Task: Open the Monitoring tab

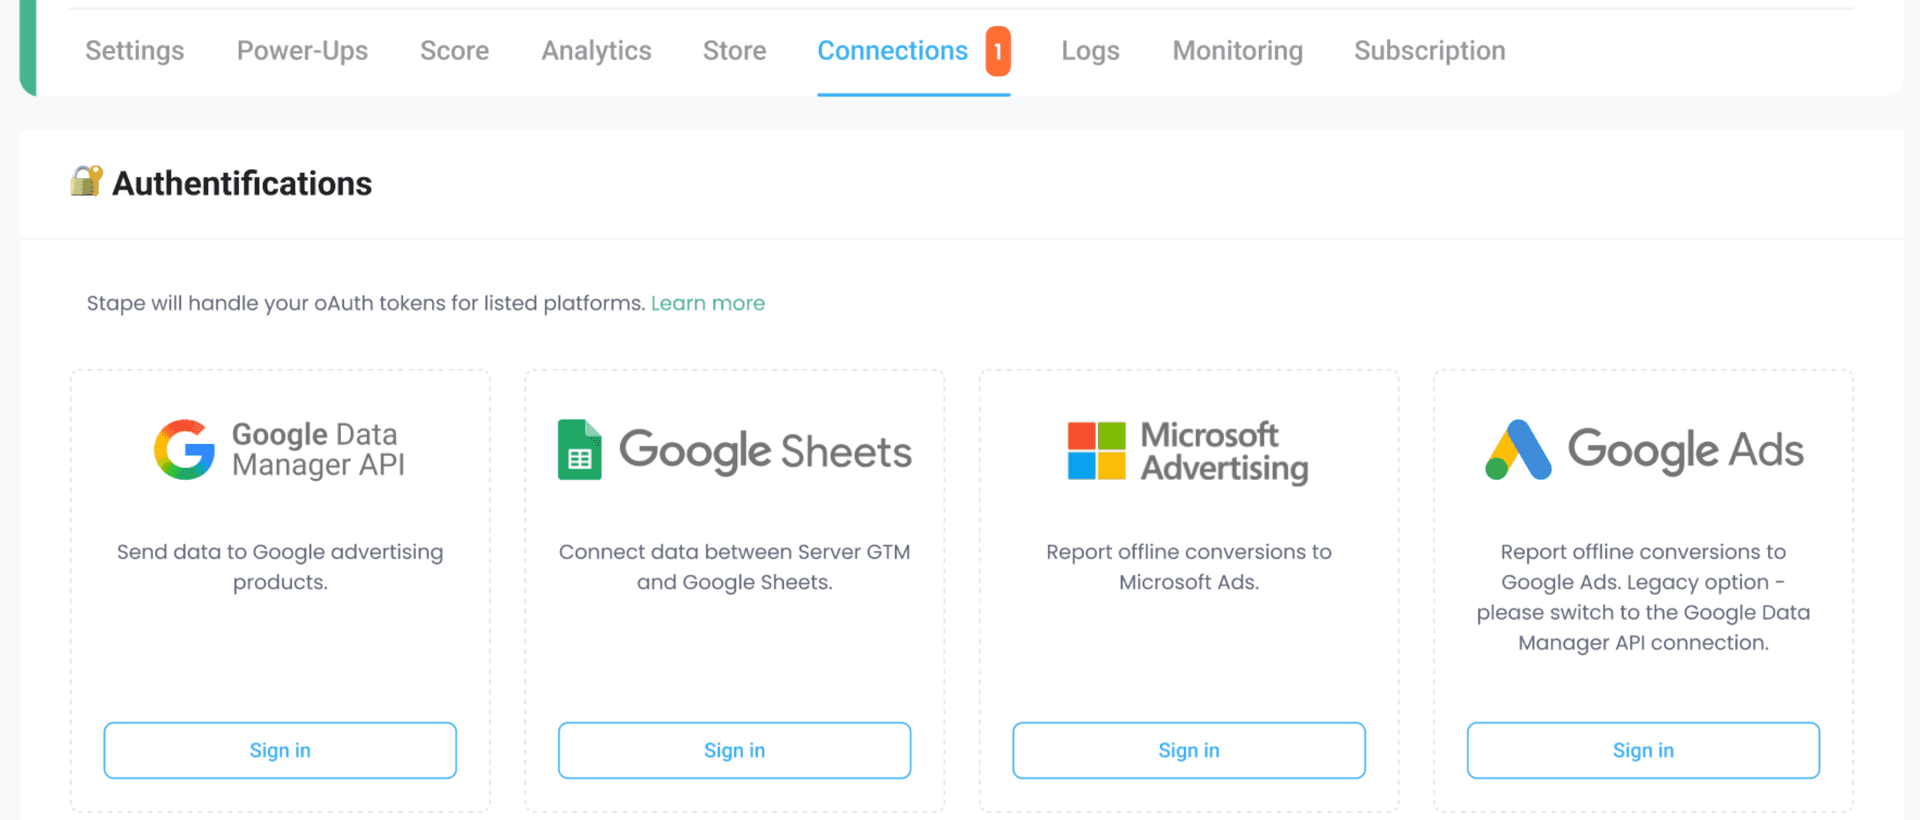Action: coord(1237,50)
